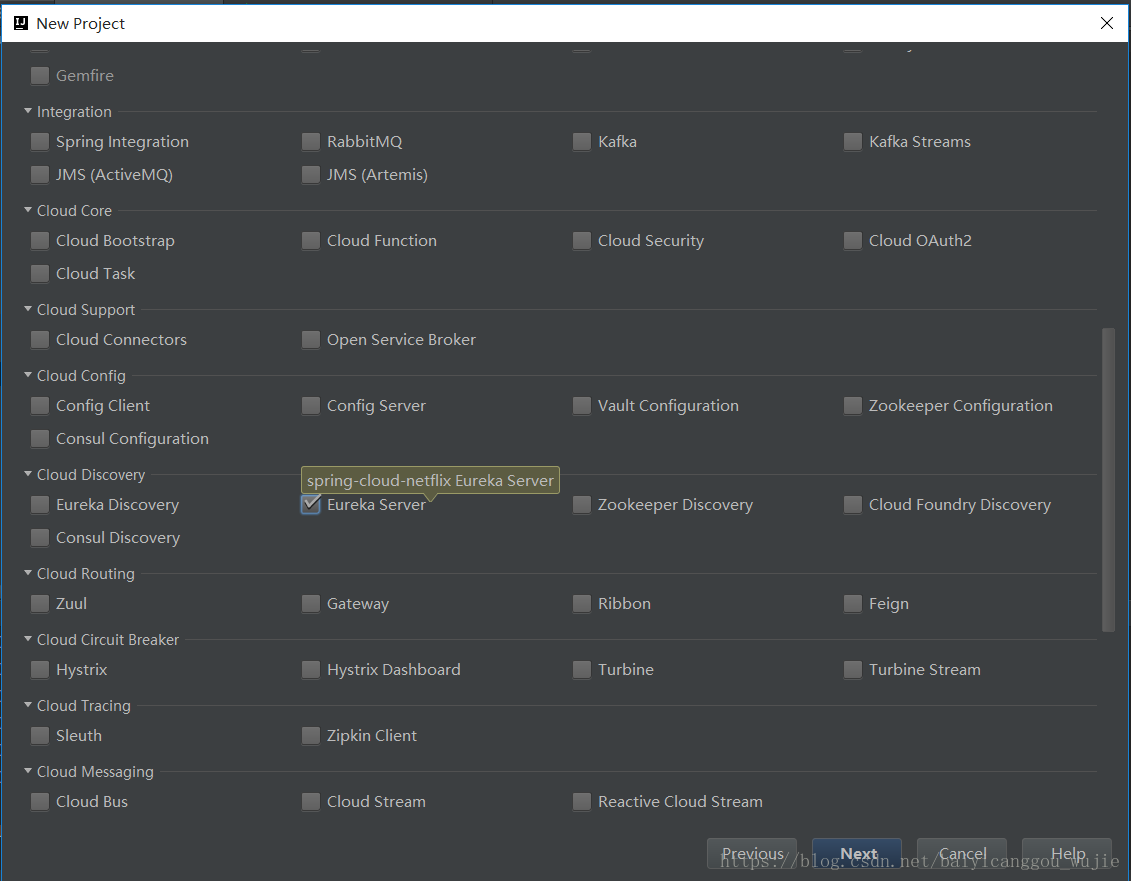Tick Zipkin Client checkbox
This screenshot has width=1131, height=881.
311,735
